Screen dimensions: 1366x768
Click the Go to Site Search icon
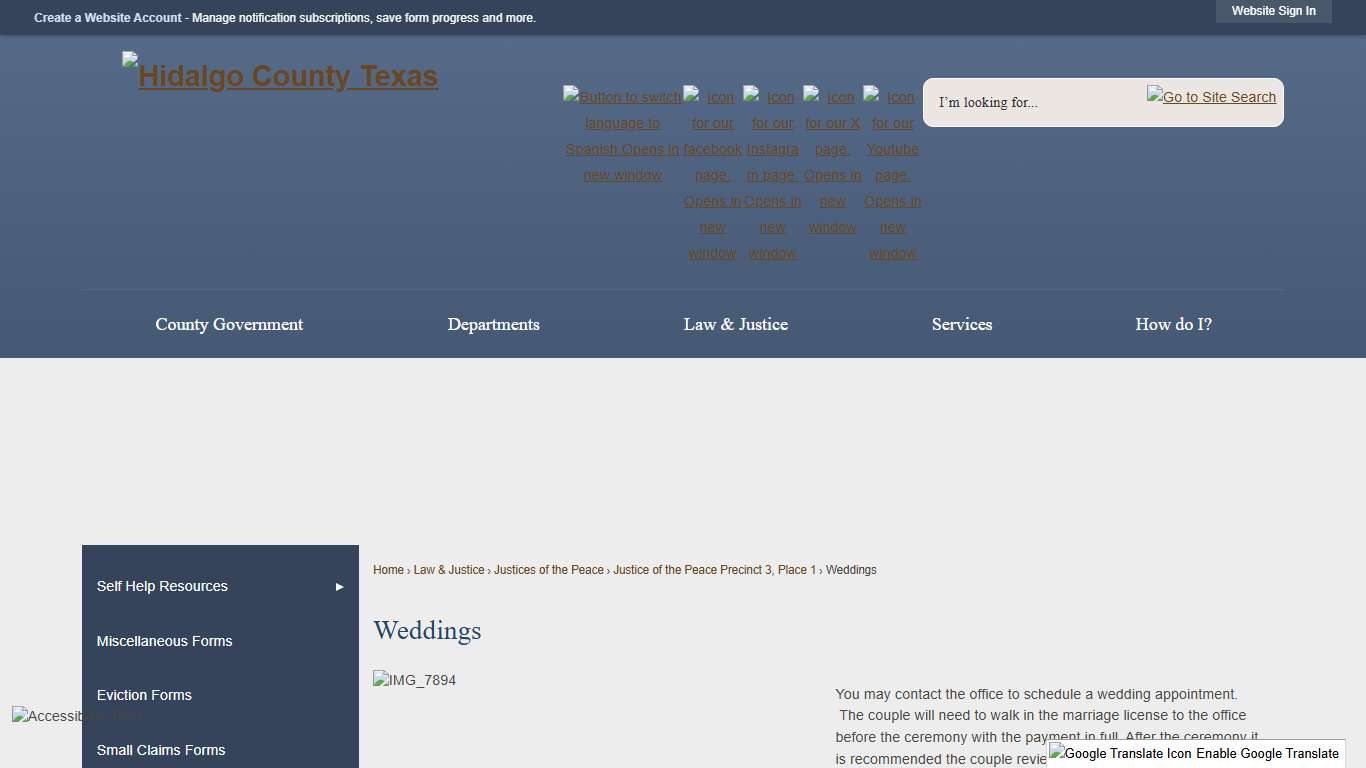(1211, 97)
